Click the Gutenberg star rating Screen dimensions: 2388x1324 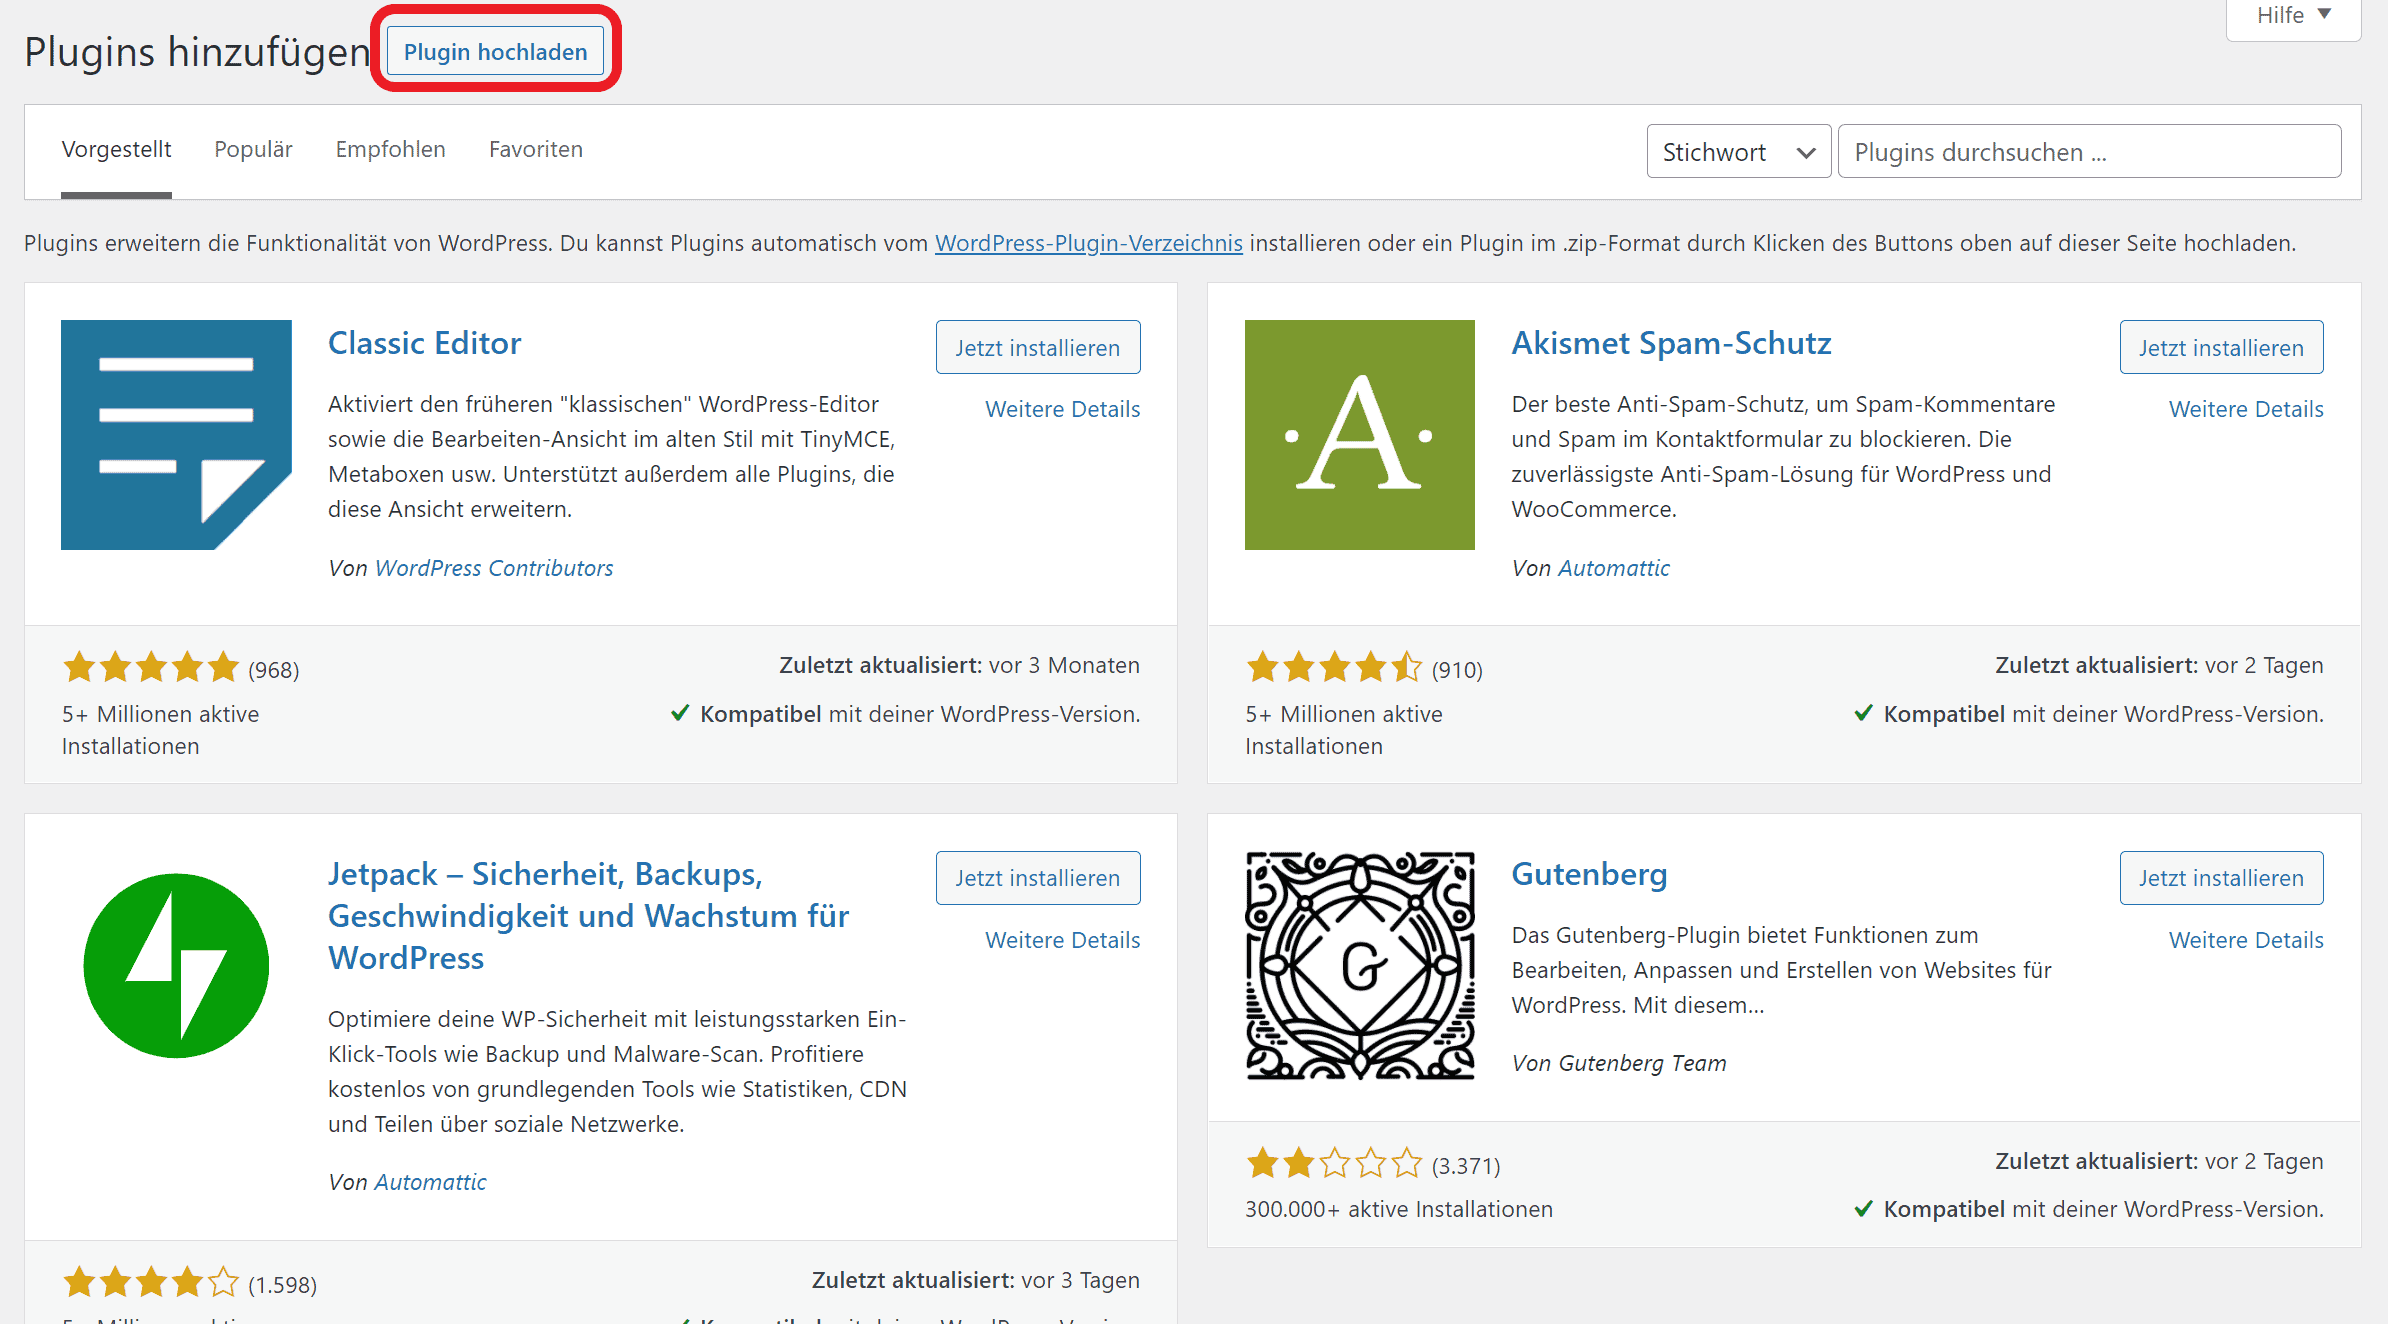click(1334, 1163)
